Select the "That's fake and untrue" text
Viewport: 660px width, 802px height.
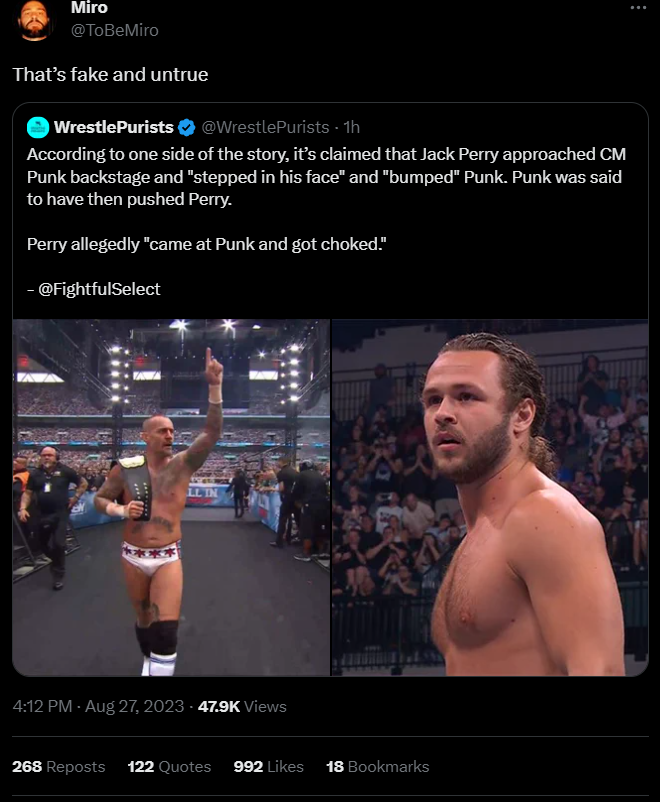111,75
